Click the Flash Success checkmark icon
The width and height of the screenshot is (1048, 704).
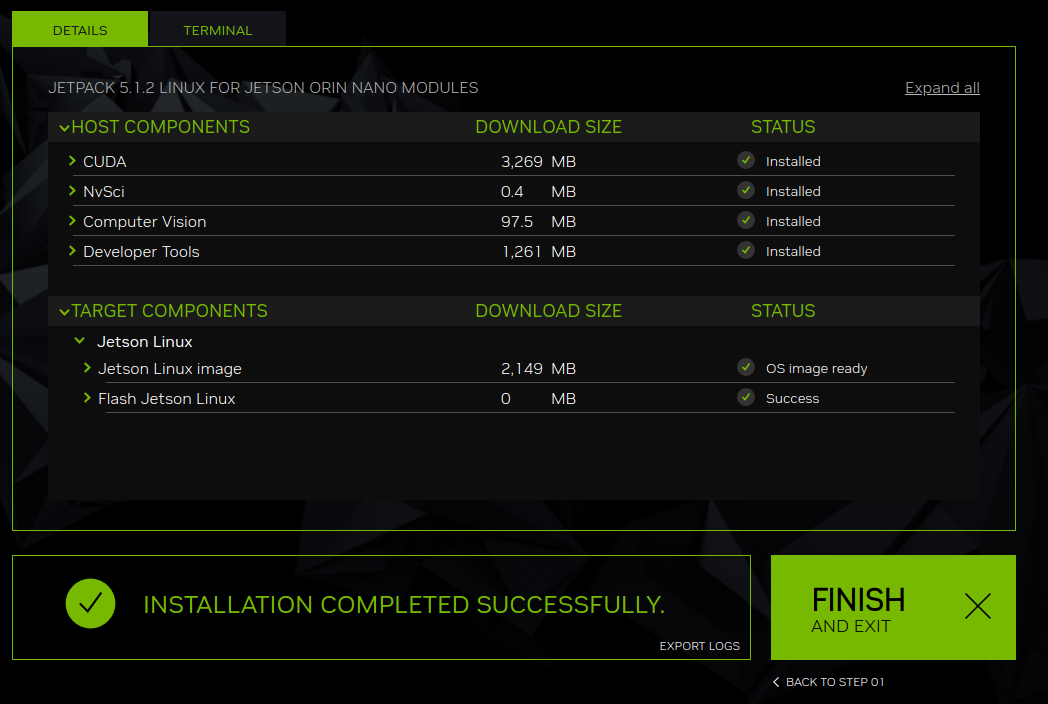pos(746,398)
